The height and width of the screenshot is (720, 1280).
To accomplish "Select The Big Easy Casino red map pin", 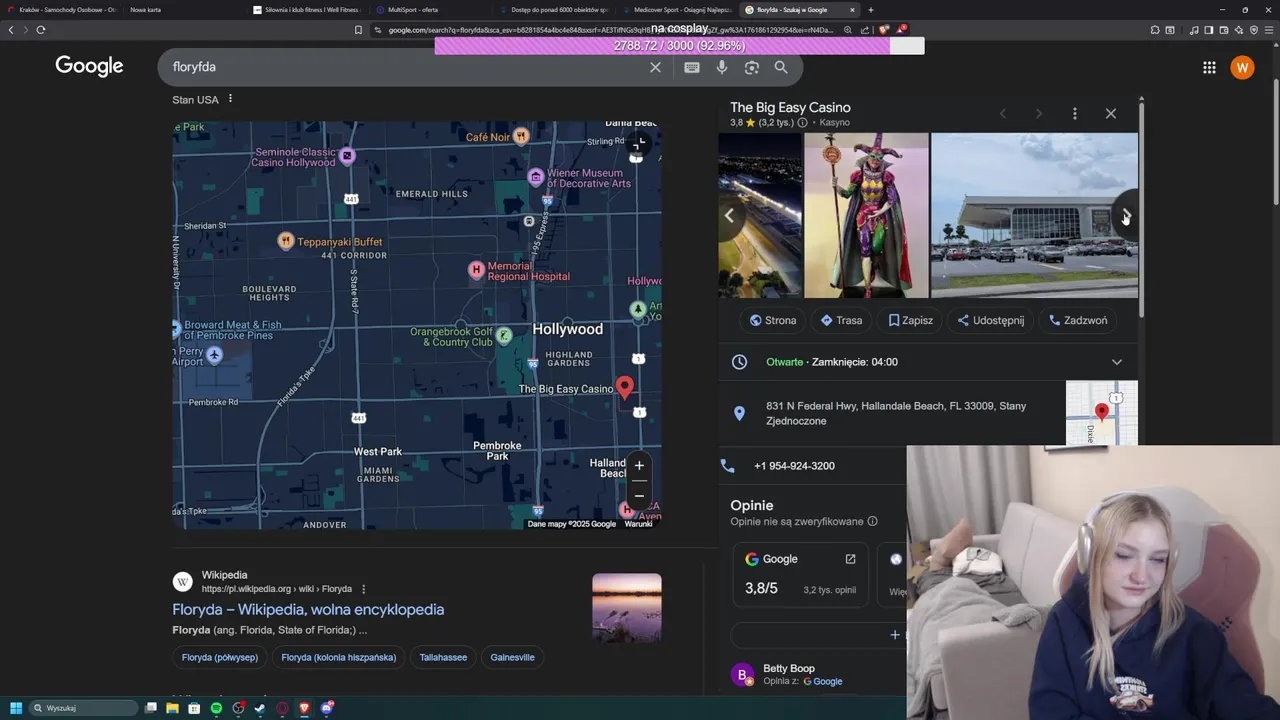I will (625, 388).
